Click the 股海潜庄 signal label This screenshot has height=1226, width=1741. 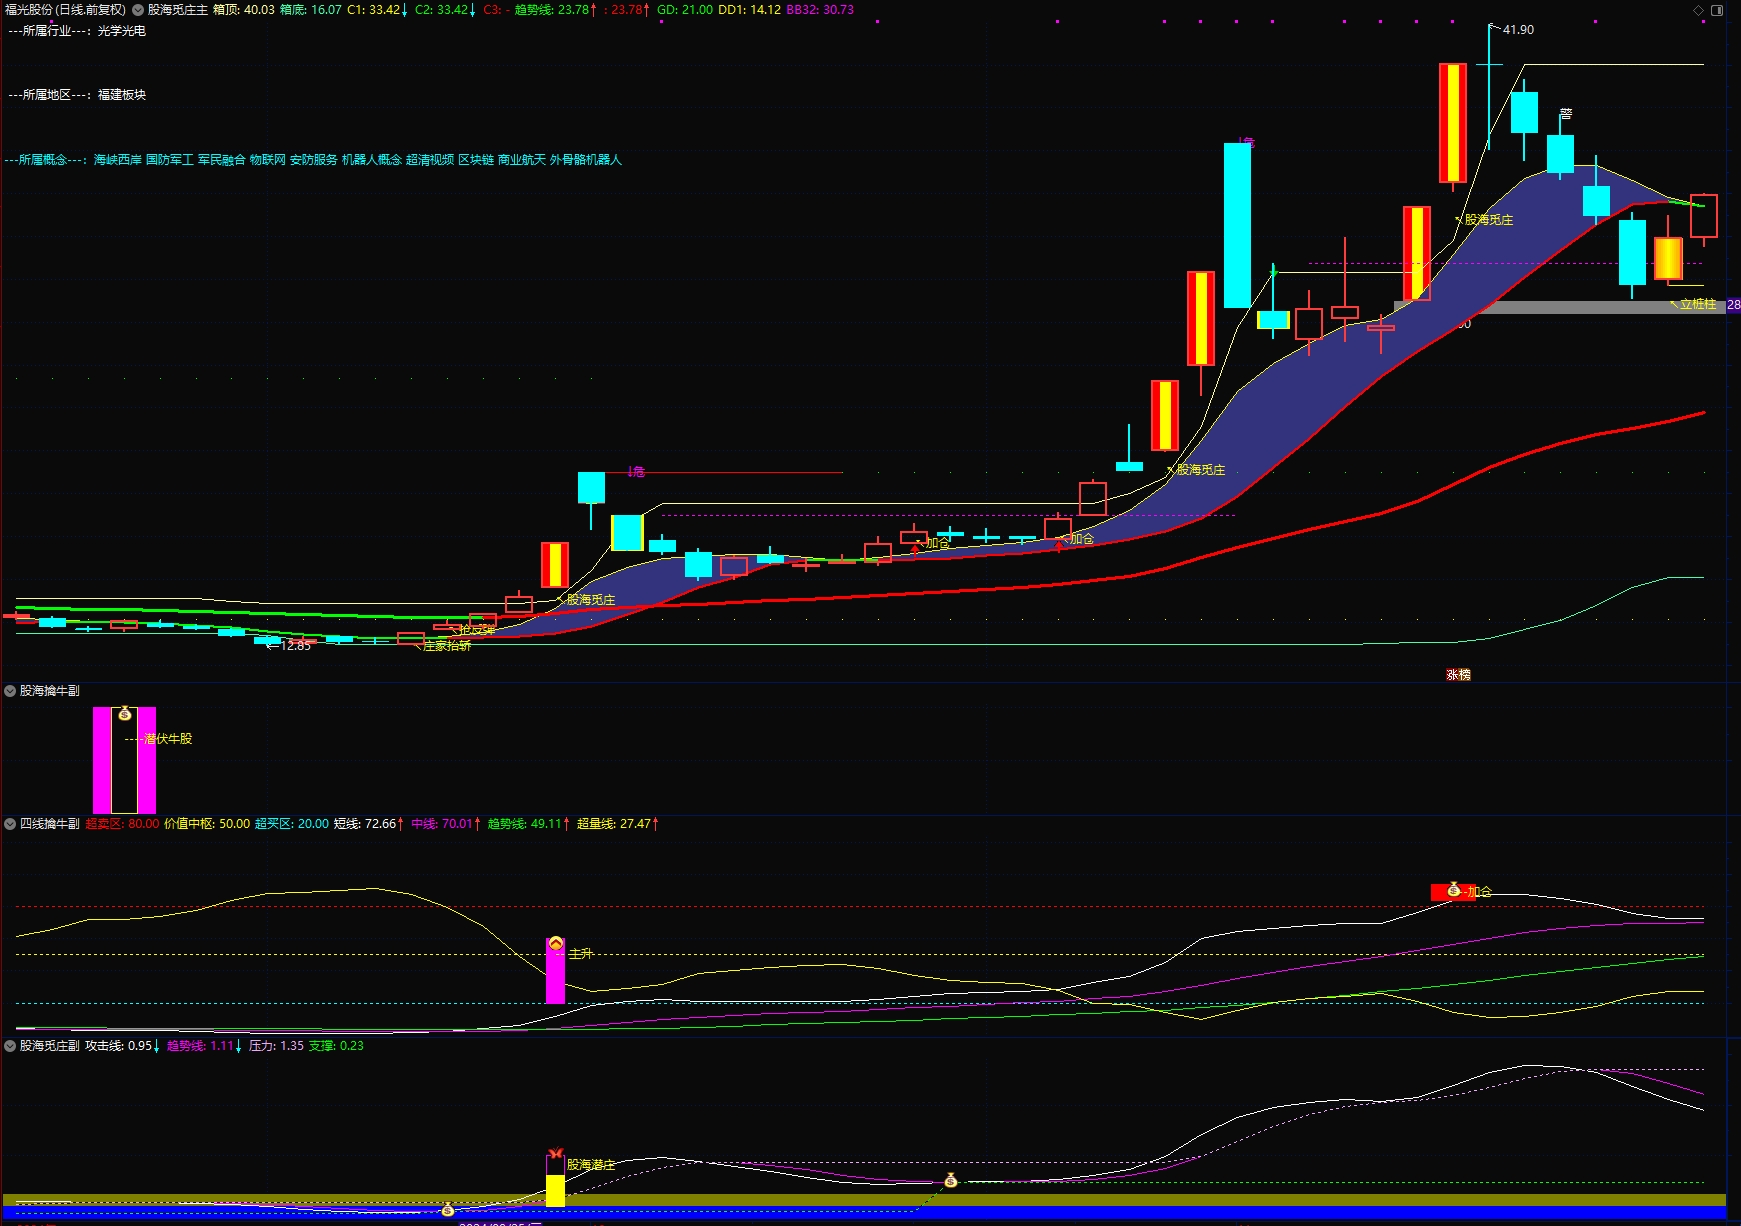click(591, 1165)
